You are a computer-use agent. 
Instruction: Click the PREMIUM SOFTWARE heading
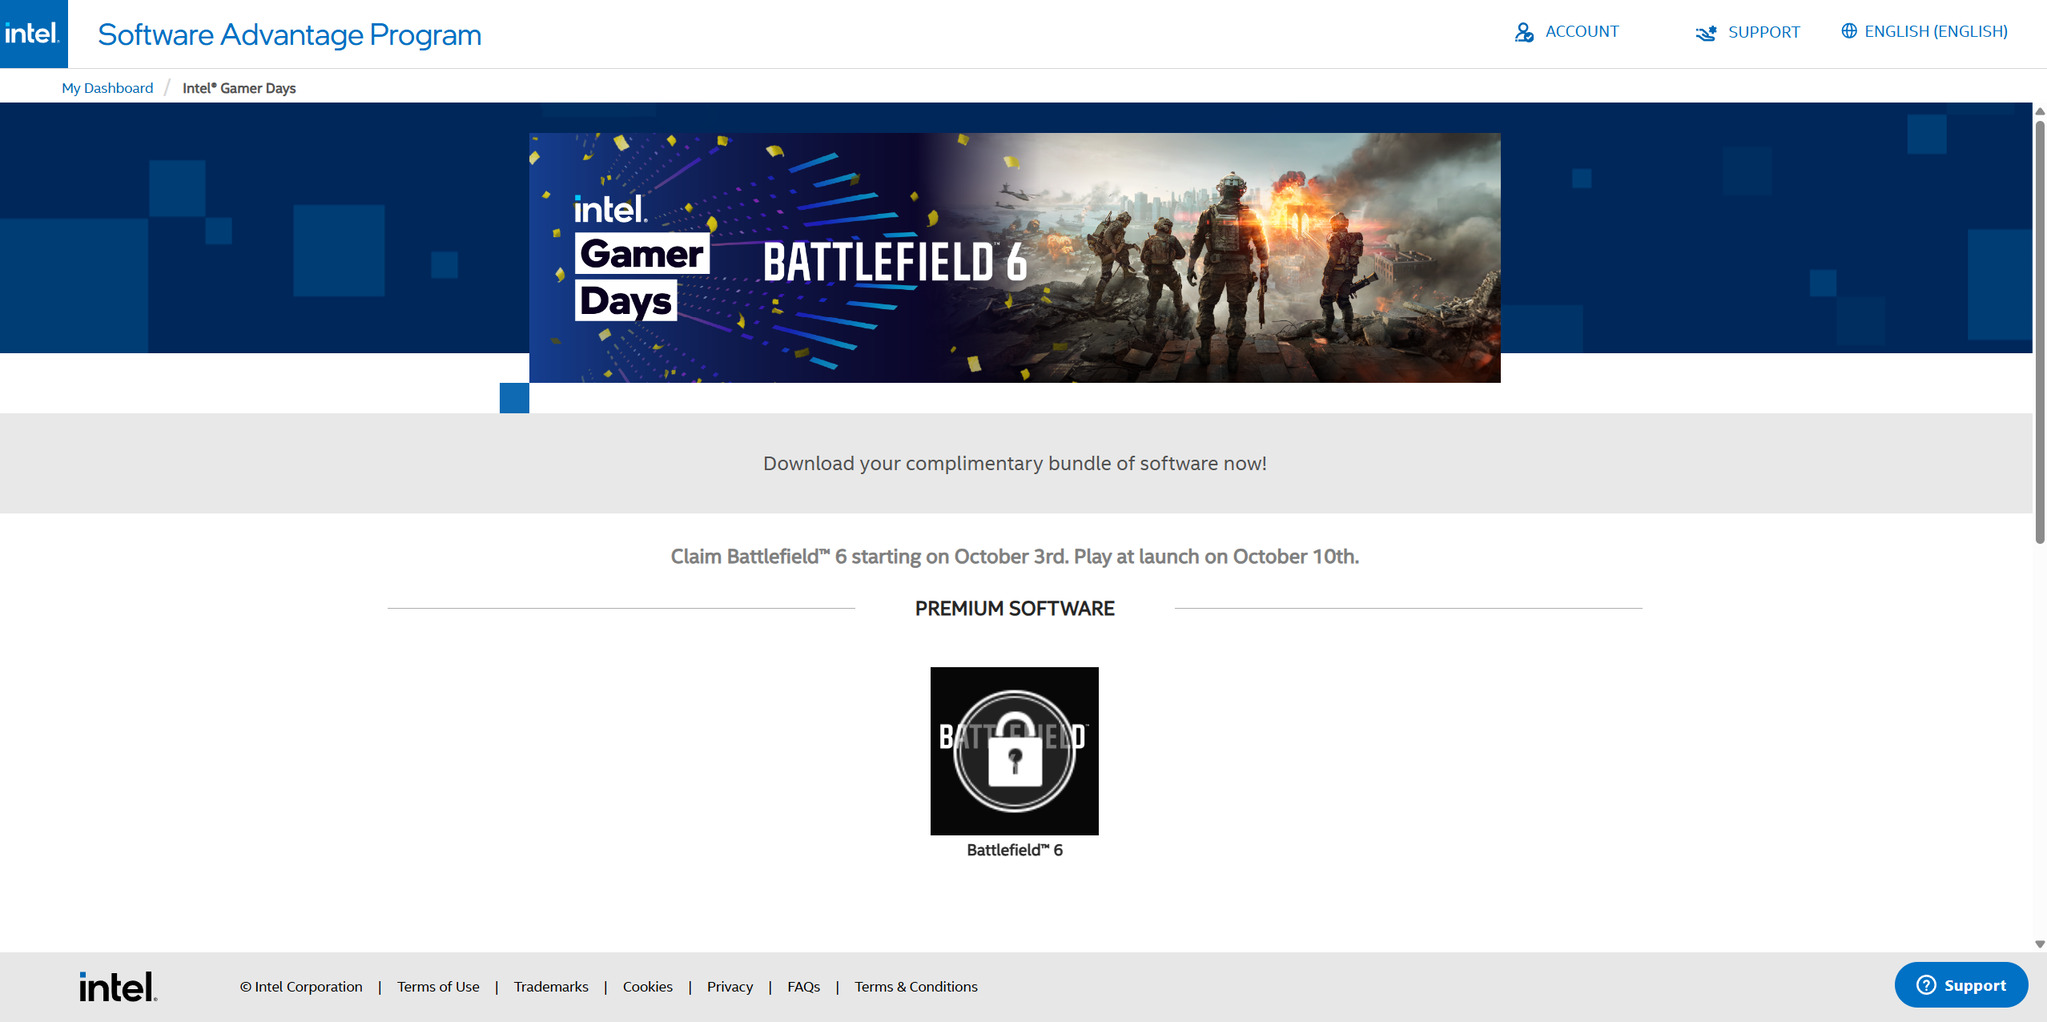(1015, 609)
